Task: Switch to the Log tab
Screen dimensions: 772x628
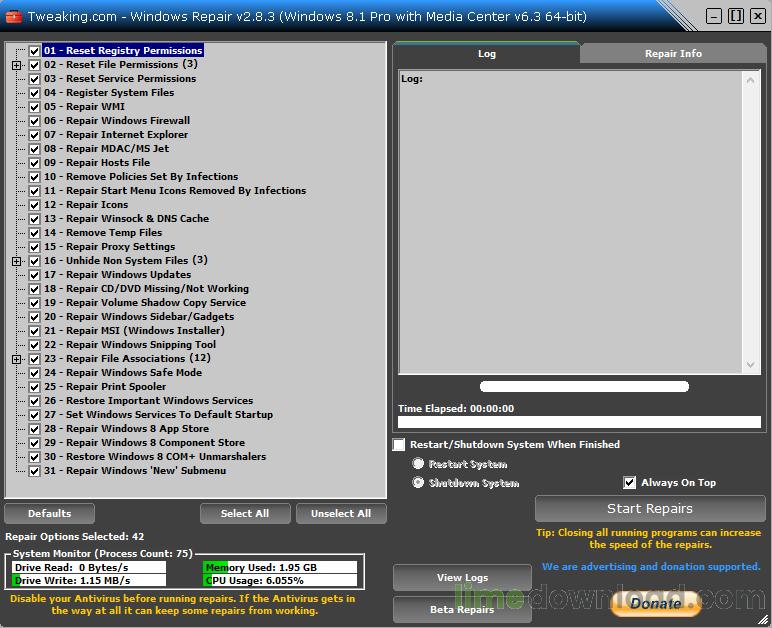Action: (x=486, y=54)
